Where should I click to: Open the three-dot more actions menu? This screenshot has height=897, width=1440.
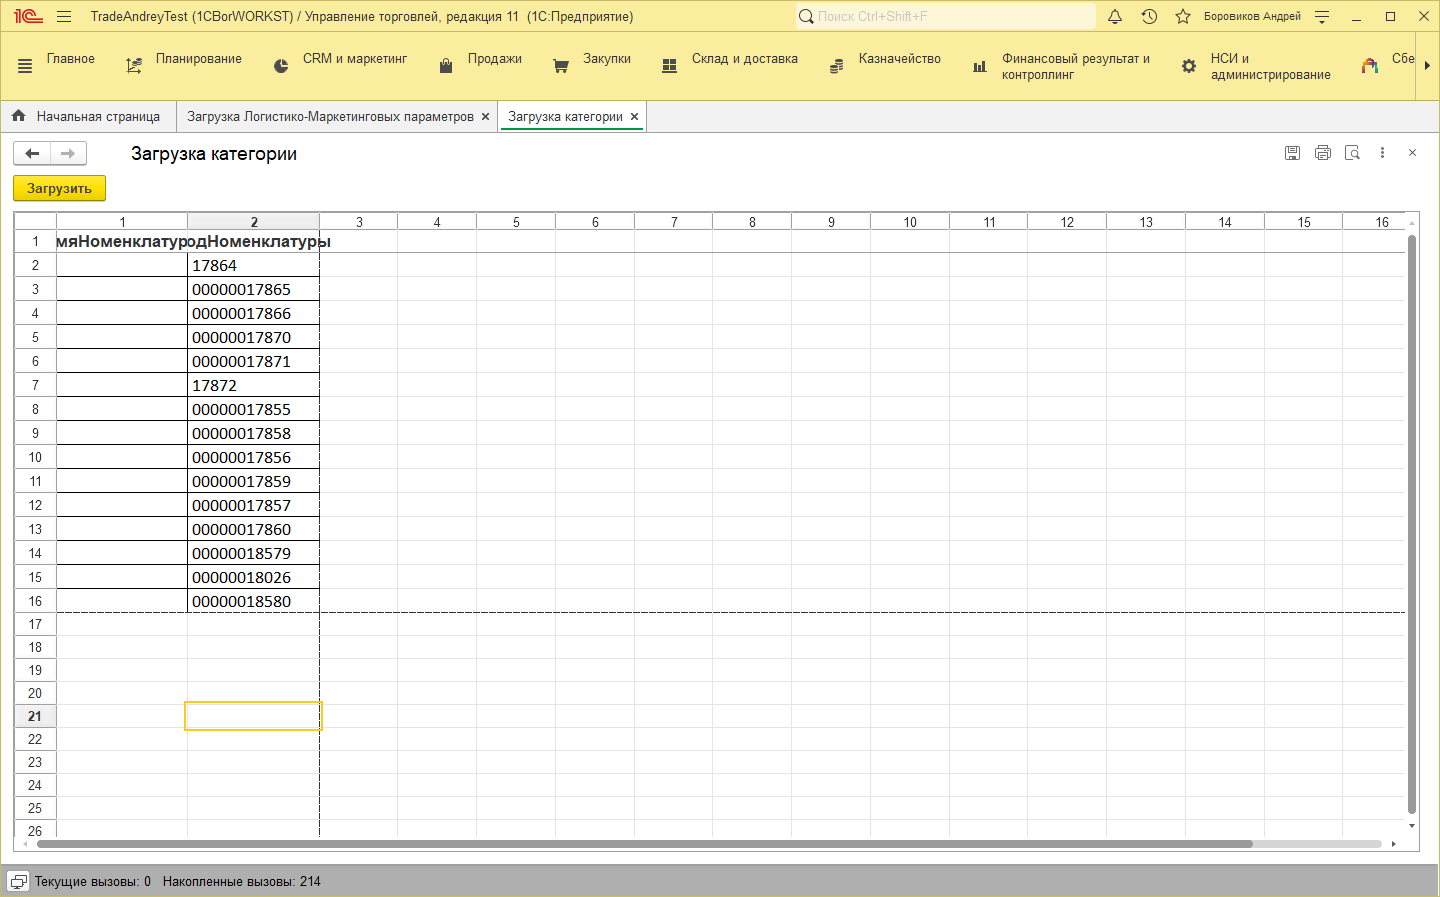1382,153
